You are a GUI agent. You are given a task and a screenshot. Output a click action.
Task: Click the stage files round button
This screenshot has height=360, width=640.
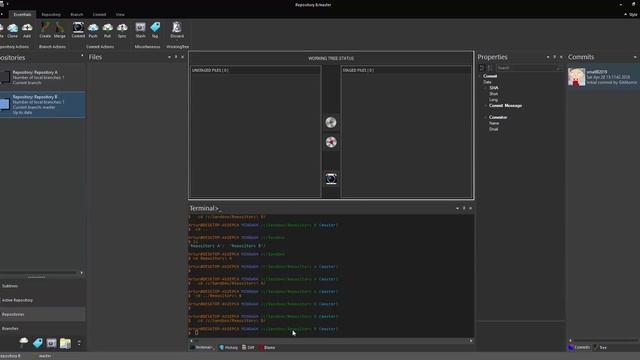(x=331, y=122)
